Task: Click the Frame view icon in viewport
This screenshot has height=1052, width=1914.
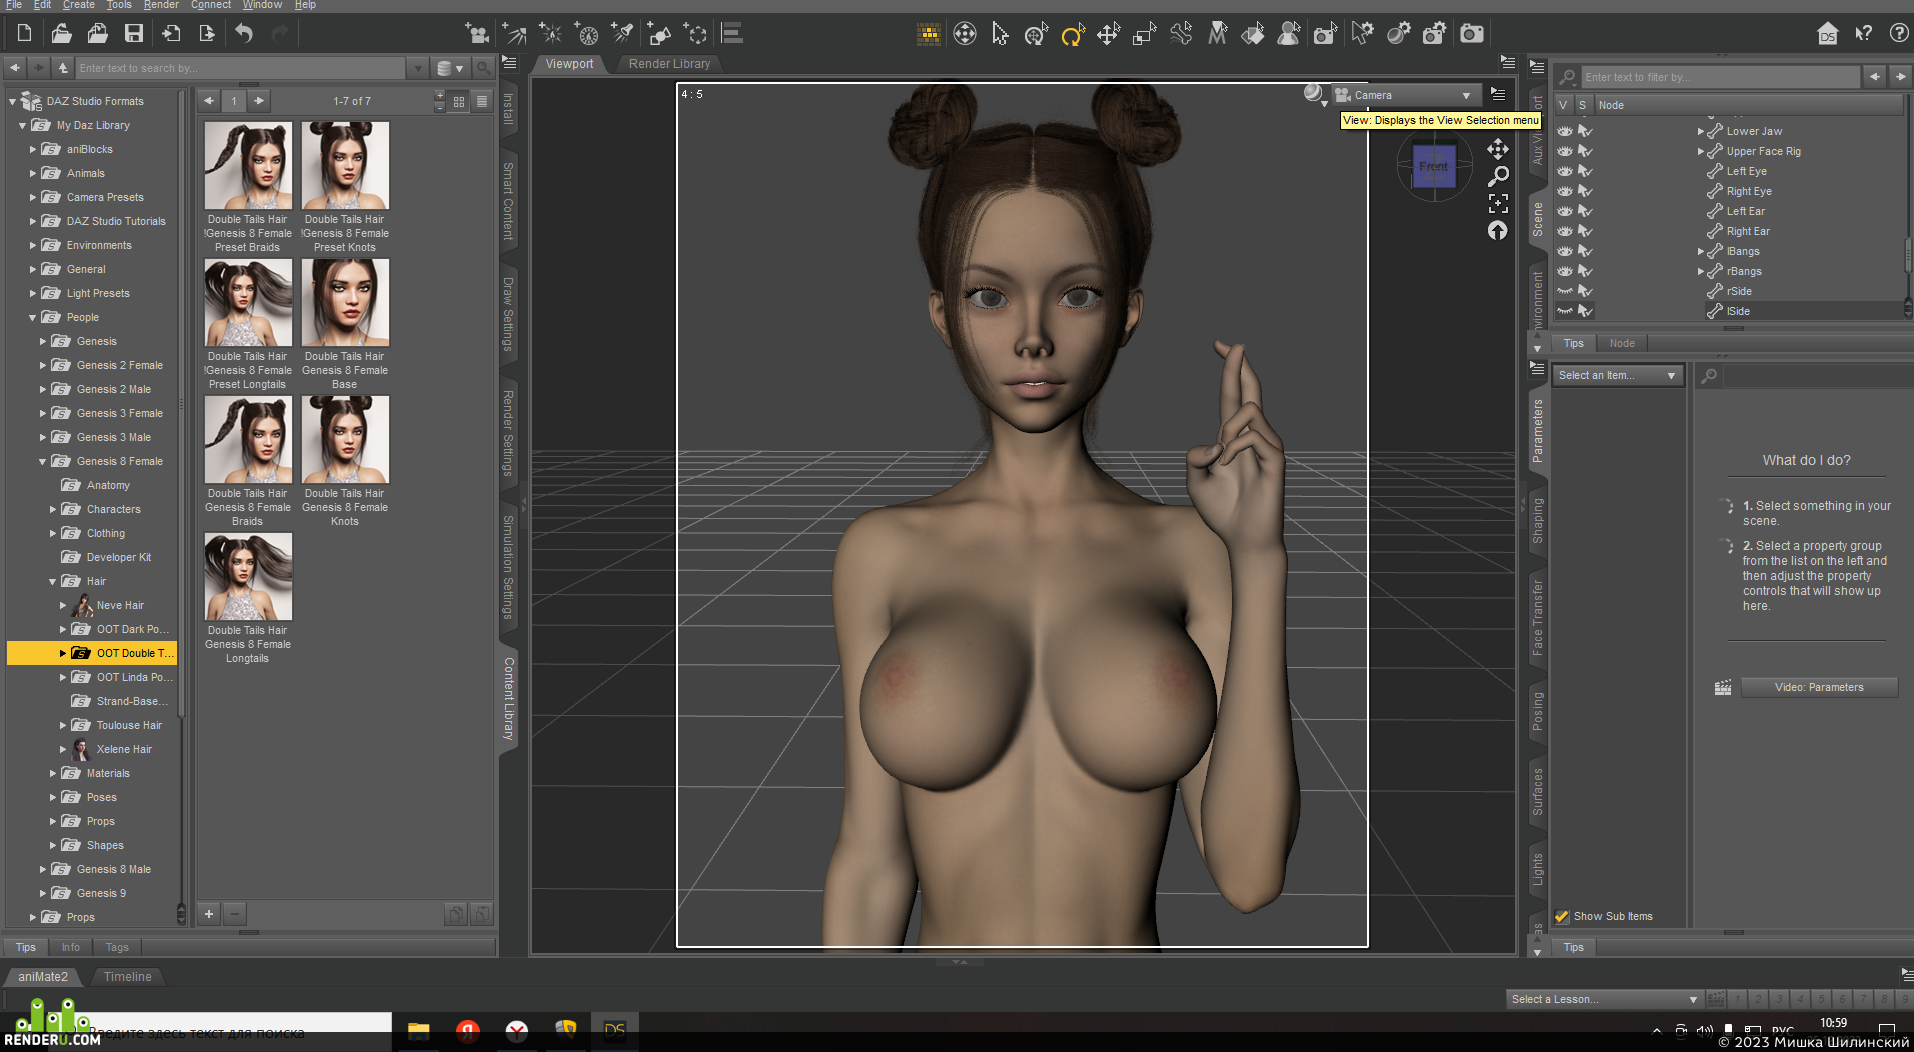Action: pos(1497,203)
